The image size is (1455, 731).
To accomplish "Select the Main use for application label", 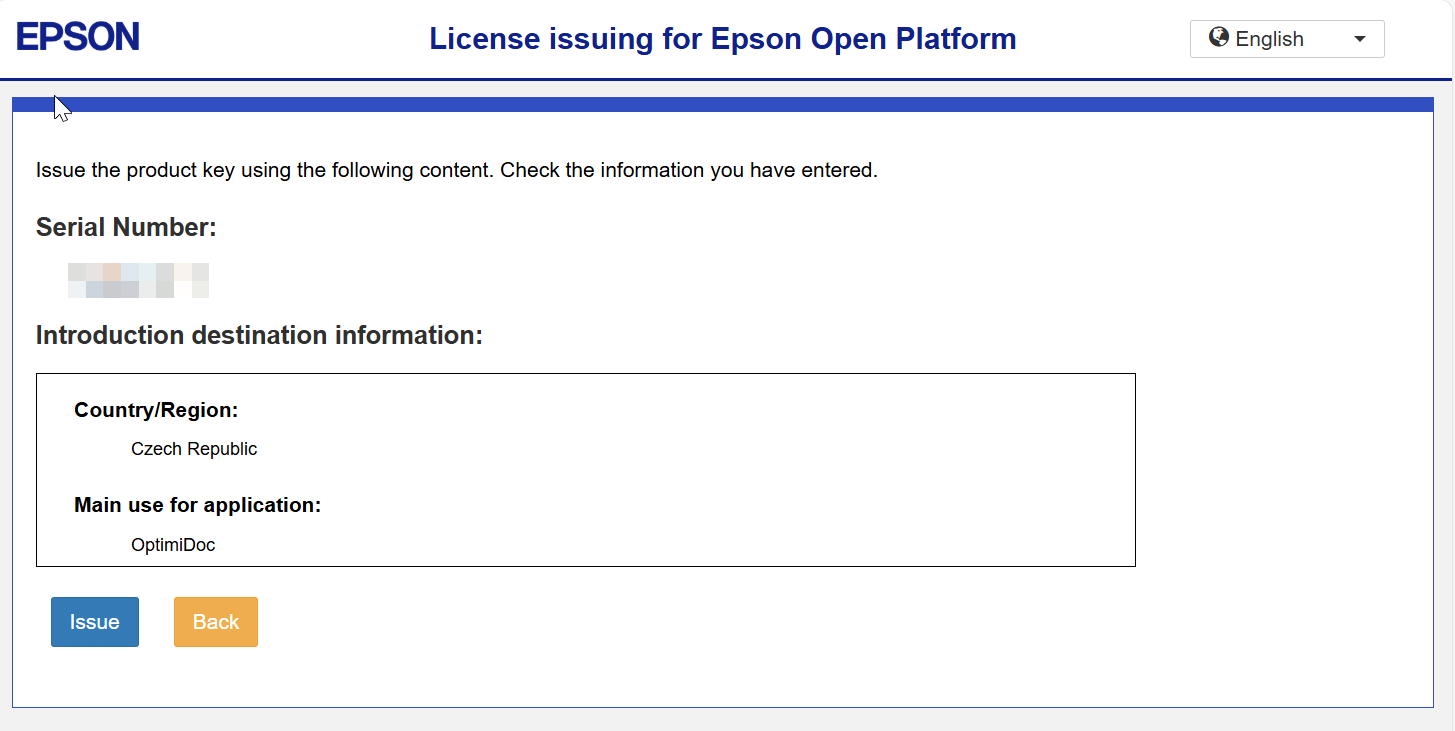I will 197,505.
